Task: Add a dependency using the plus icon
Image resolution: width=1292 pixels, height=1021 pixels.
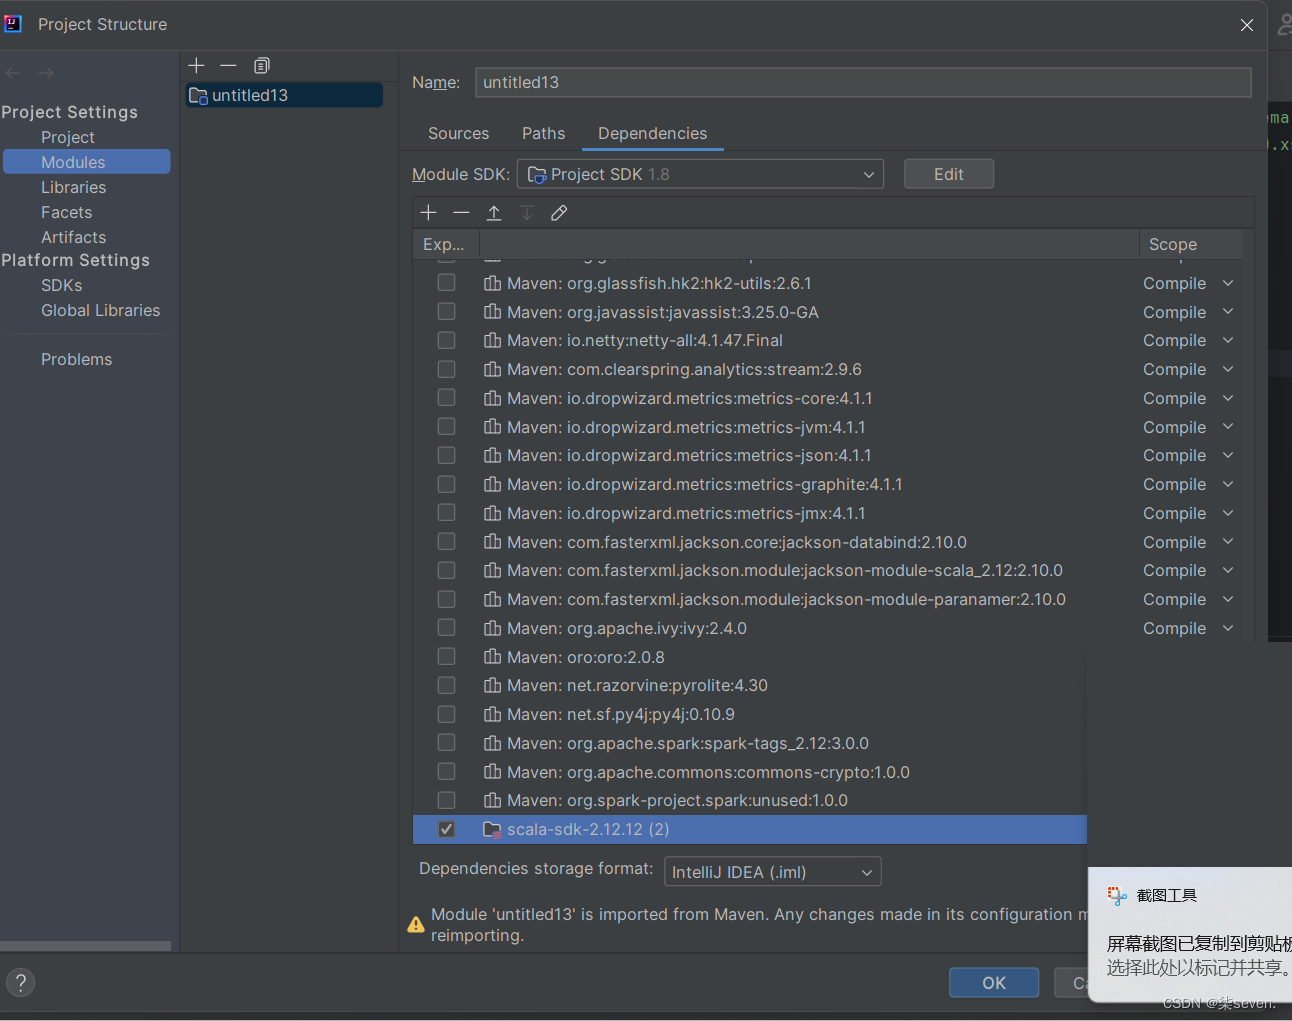Action: [428, 212]
